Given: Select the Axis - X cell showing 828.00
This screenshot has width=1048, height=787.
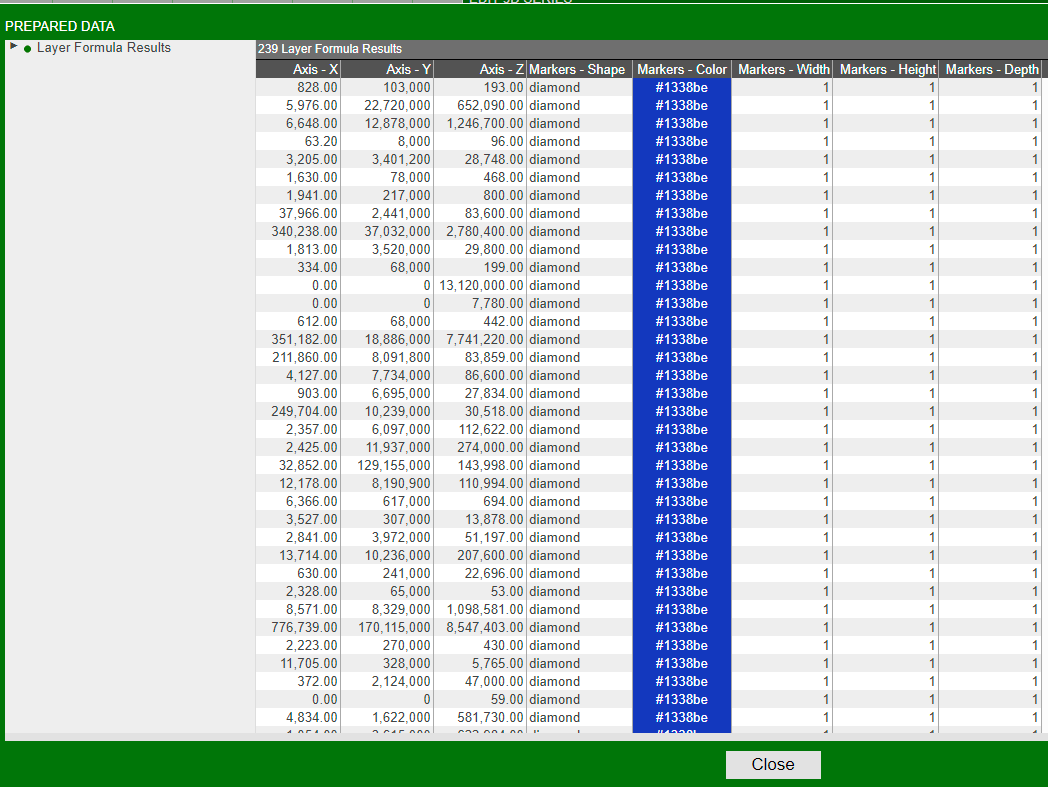Looking at the screenshot, I should (298, 88).
